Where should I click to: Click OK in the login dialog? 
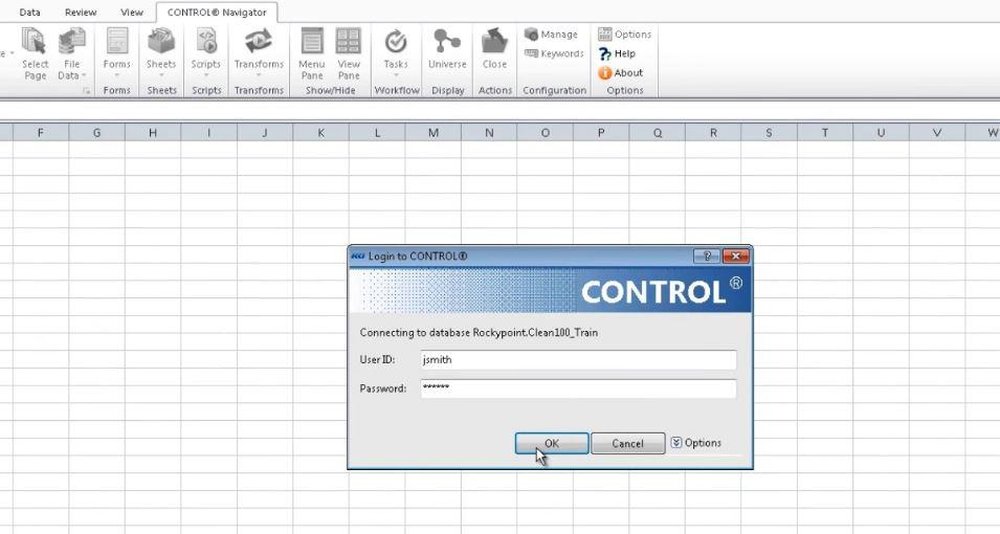[552, 443]
